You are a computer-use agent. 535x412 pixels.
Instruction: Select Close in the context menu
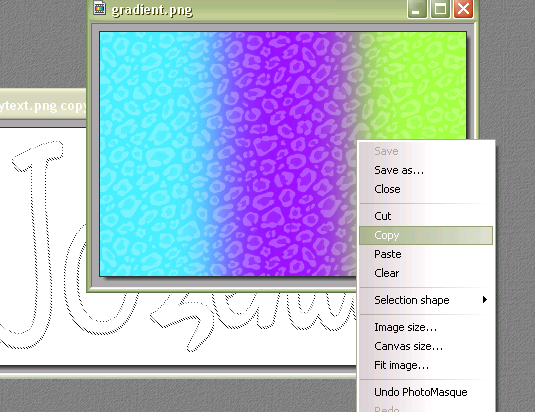pyautogui.click(x=426, y=189)
